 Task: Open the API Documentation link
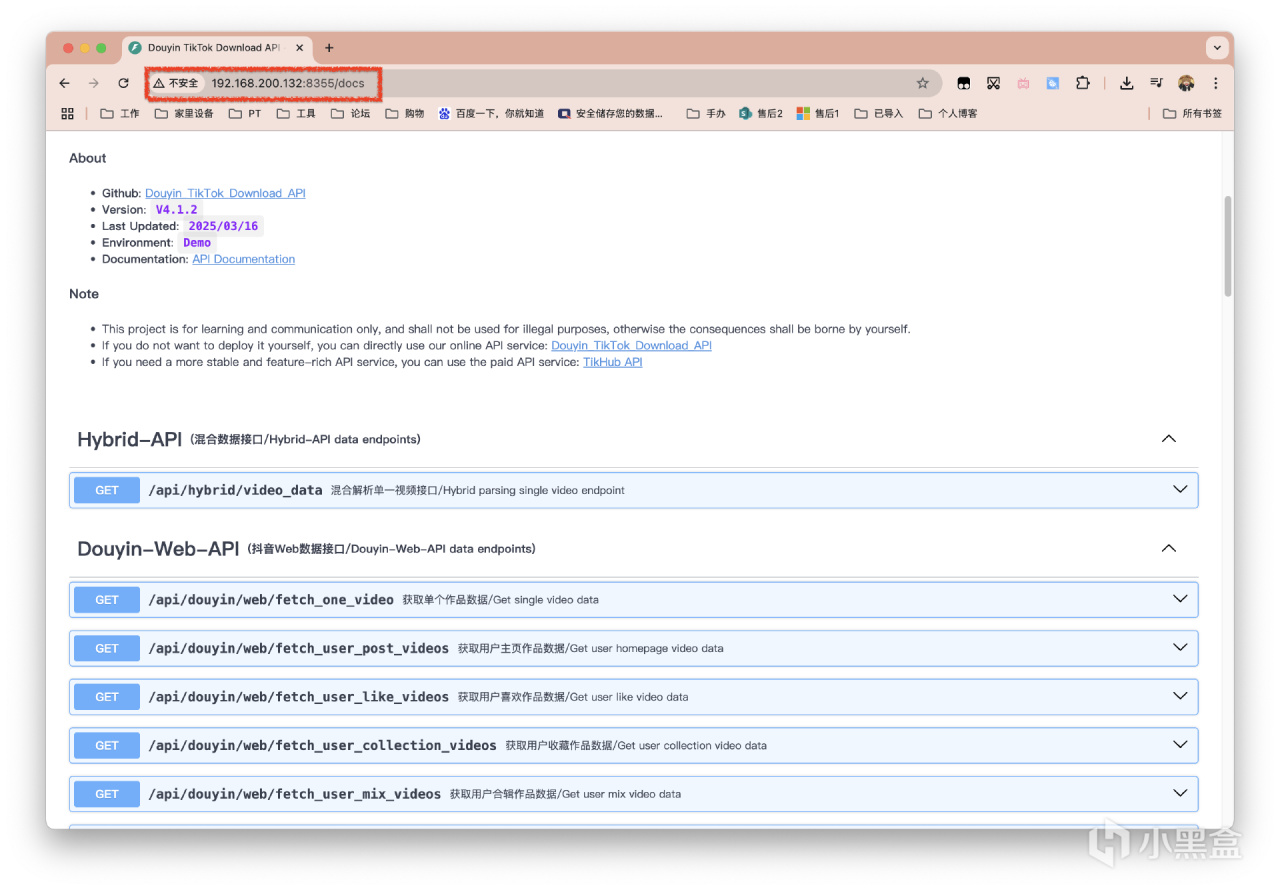click(243, 259)
